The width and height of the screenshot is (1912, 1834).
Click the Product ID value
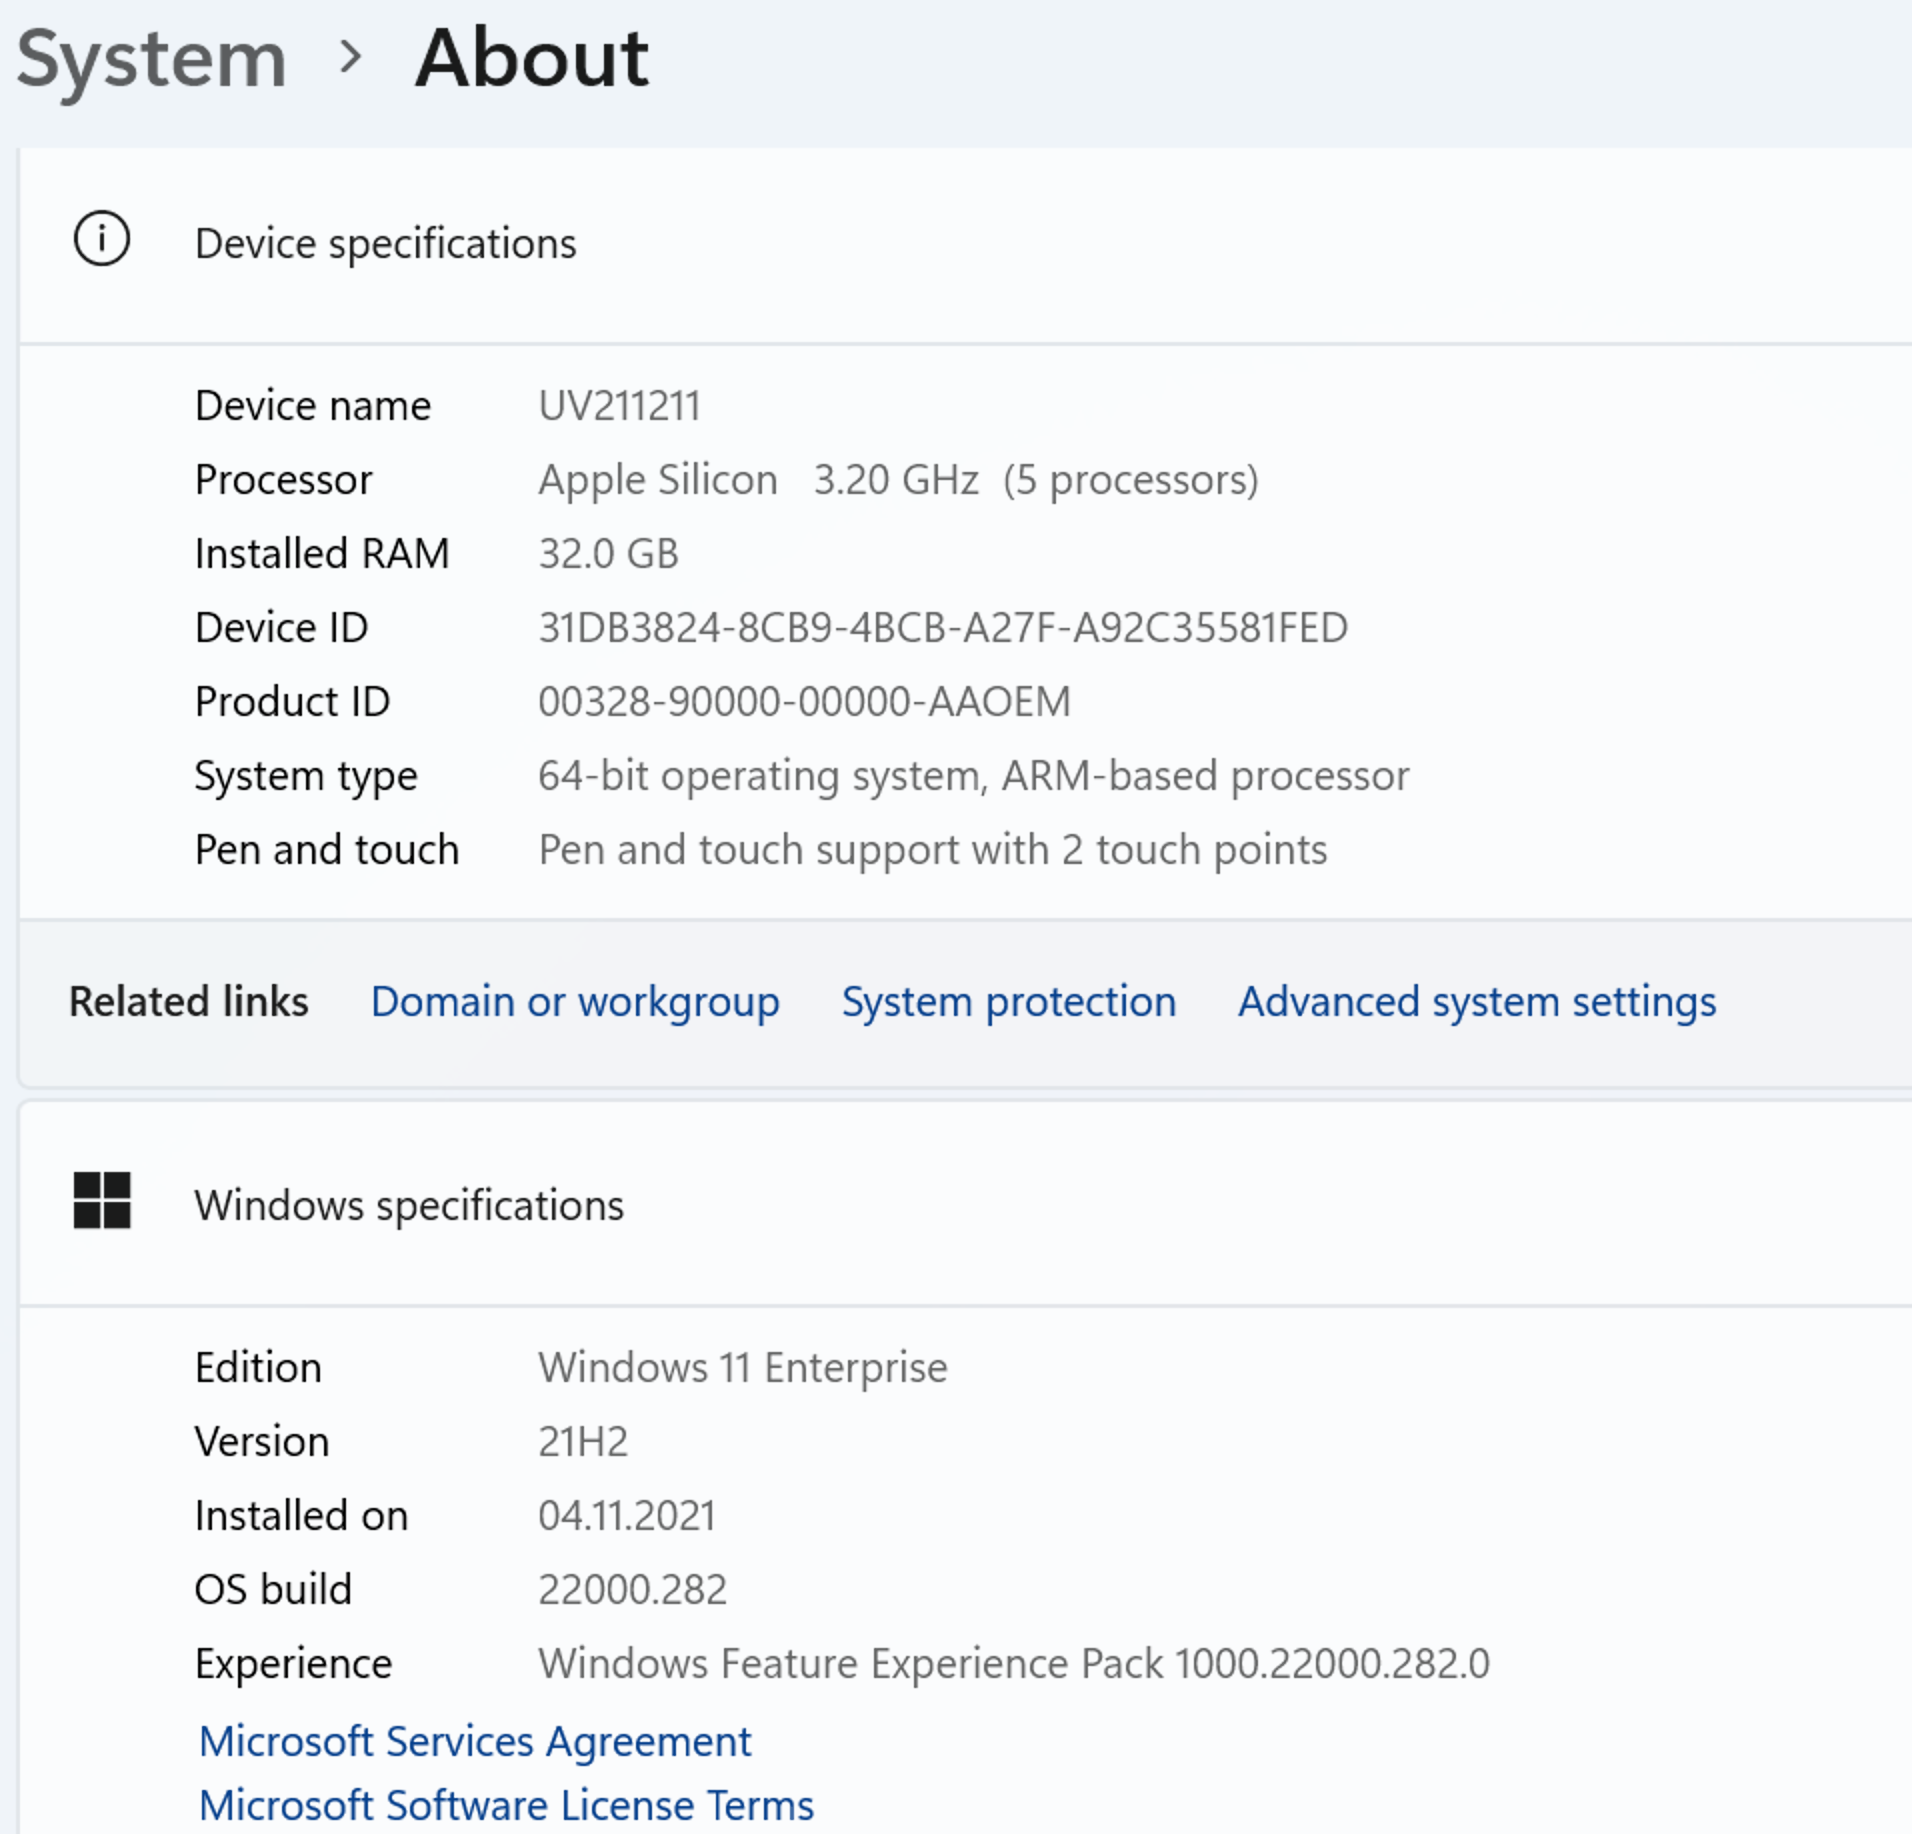[x=804, y=702]
